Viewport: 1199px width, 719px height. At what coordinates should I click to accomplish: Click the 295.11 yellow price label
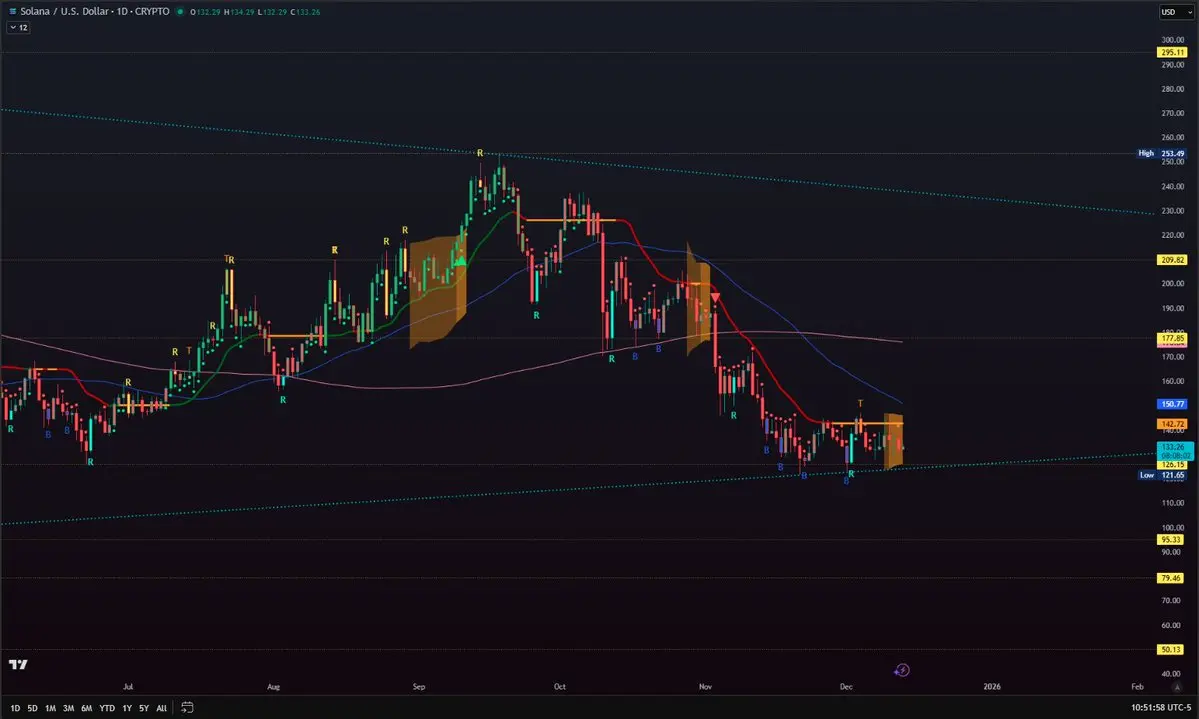point(1171,53)
